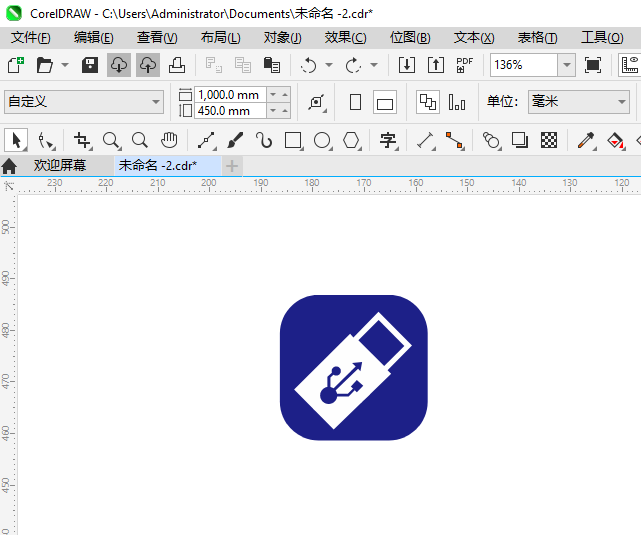Select the Rectangle tool
Viewport: 641px width, 535px height.
pos(294,141)
